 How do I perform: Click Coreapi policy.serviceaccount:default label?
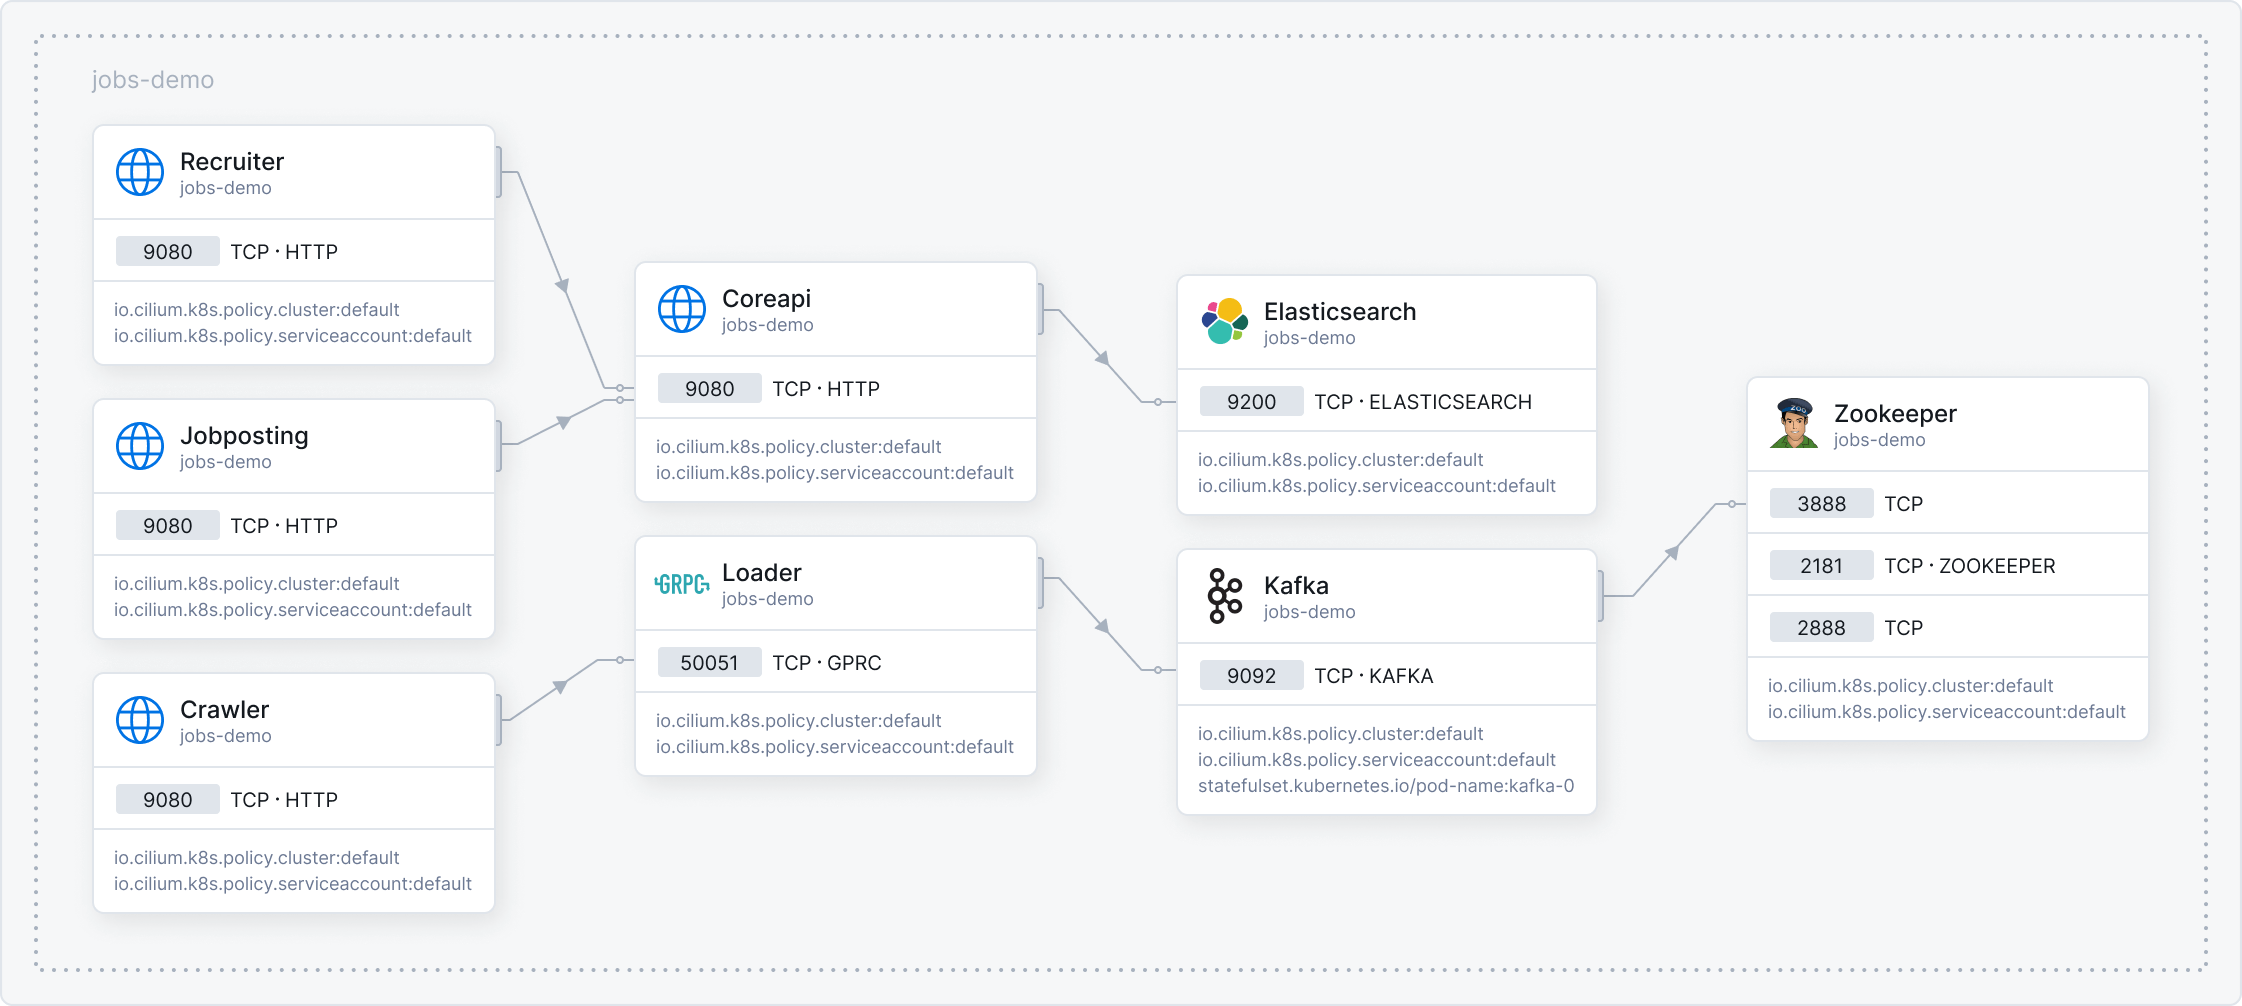835,473
